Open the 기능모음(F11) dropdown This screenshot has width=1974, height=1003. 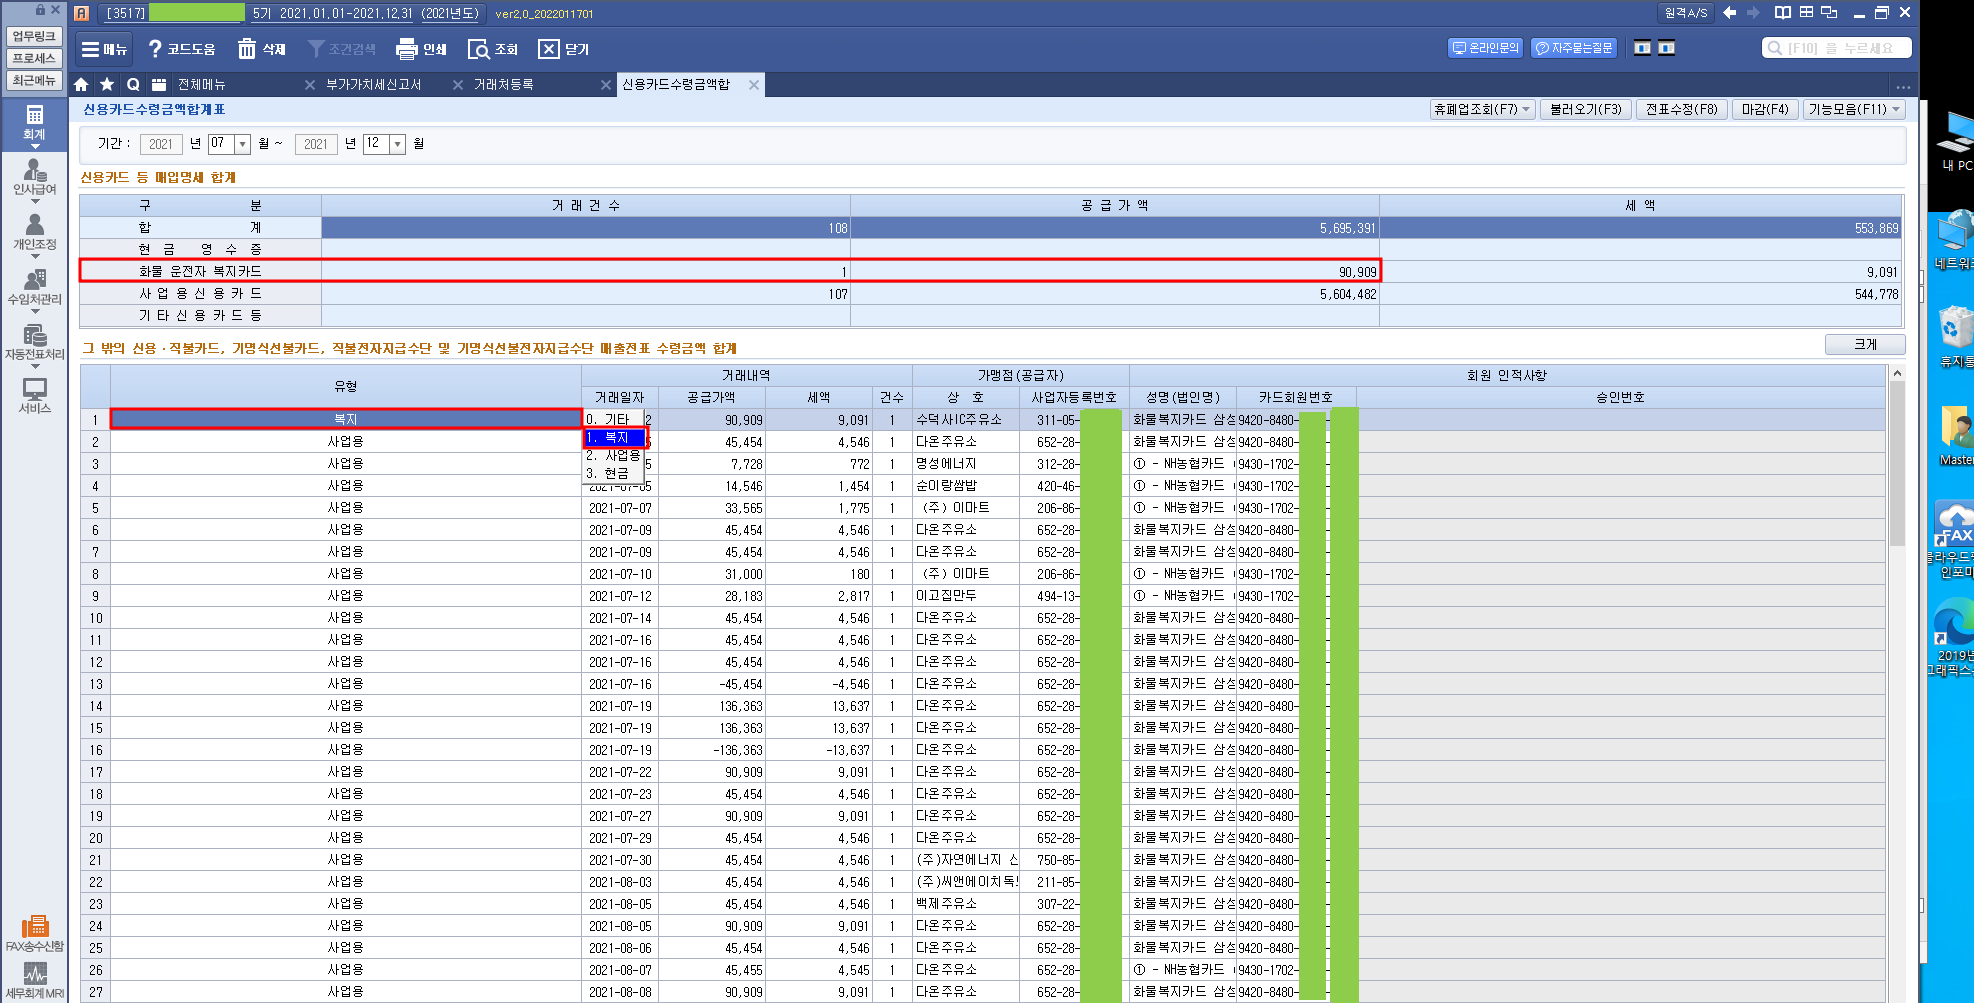pyautogui.click(x=1854, y=109)
